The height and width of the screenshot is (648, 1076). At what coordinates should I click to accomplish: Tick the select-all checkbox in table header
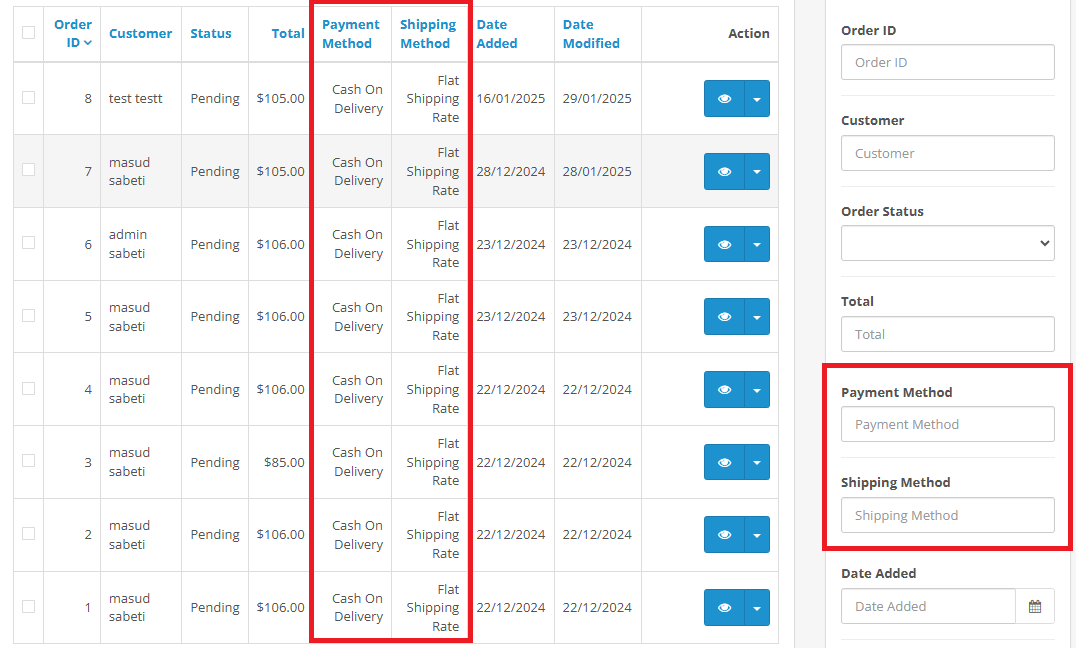28,33
